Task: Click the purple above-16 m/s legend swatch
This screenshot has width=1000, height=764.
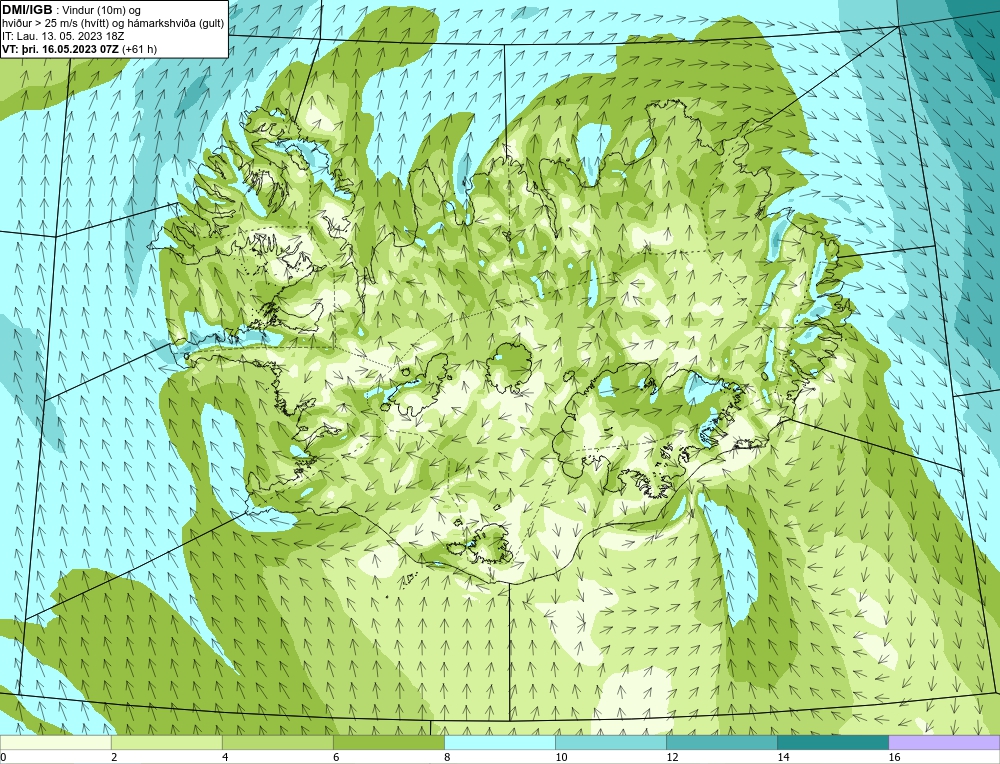Action: [x=944, y=743]
